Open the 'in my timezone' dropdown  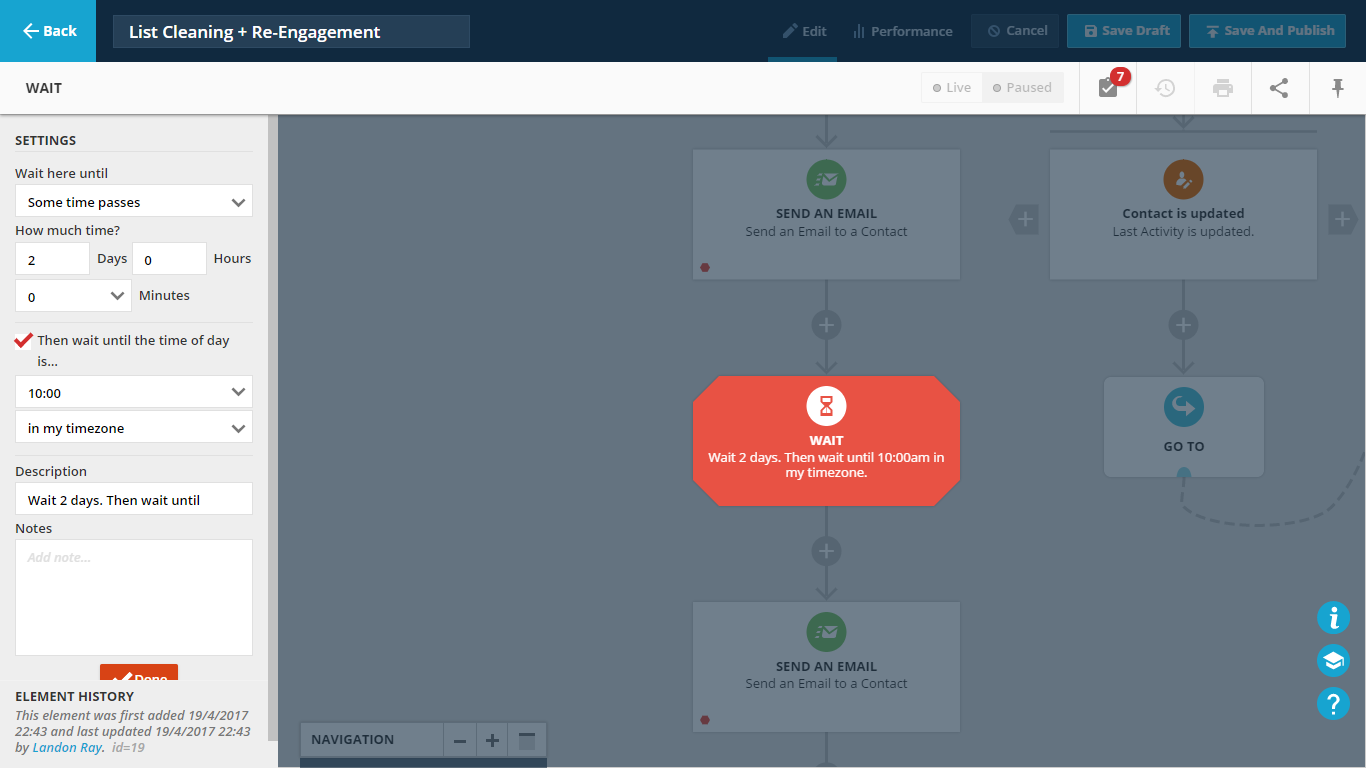pyautogui.click(x=134, y=428)
